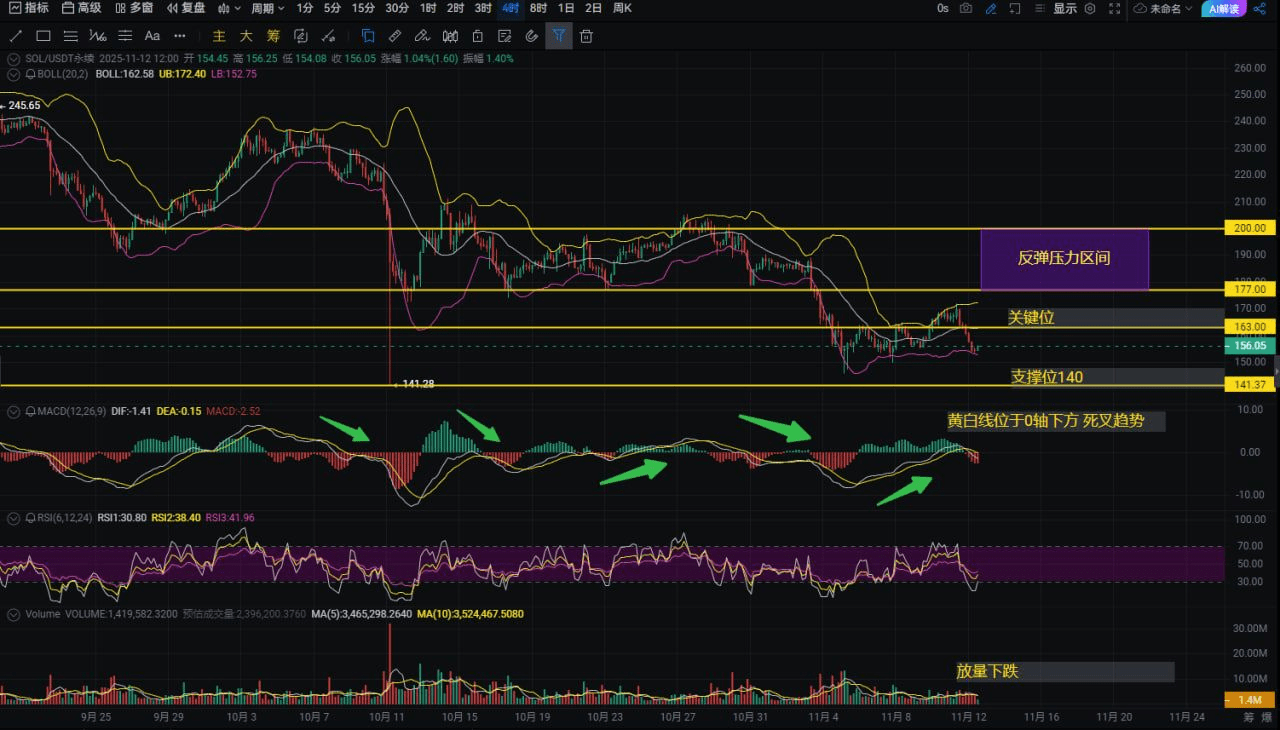Screen dimensions: 1280x730
Task: Toggle the highlighted filter funnel icon
Action: 559,36
